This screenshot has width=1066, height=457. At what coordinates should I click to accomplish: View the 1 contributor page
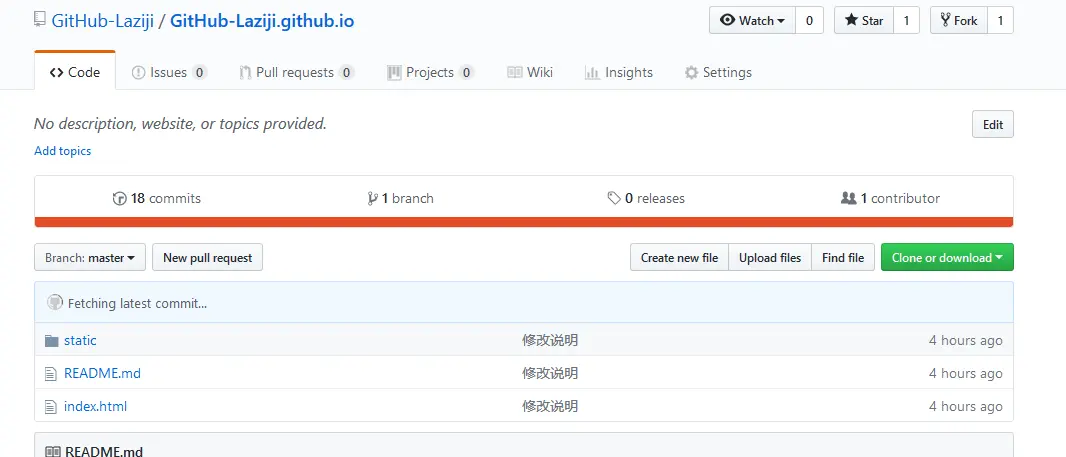tap(891, 199)
